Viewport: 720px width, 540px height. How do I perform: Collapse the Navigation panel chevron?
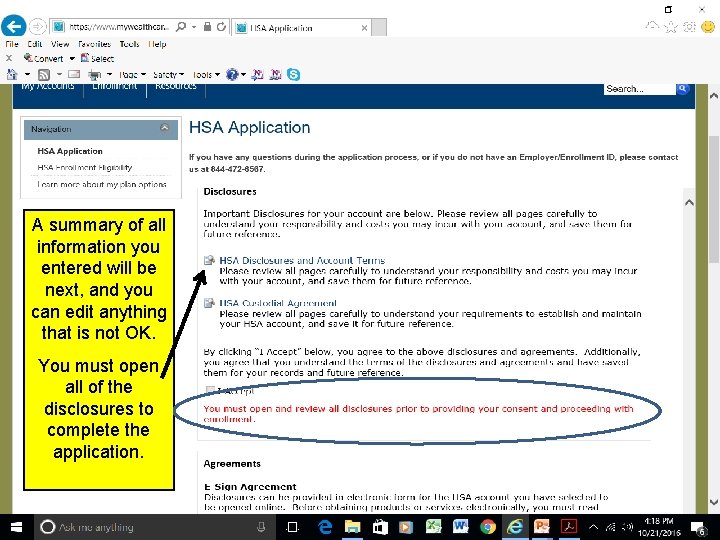164,128
